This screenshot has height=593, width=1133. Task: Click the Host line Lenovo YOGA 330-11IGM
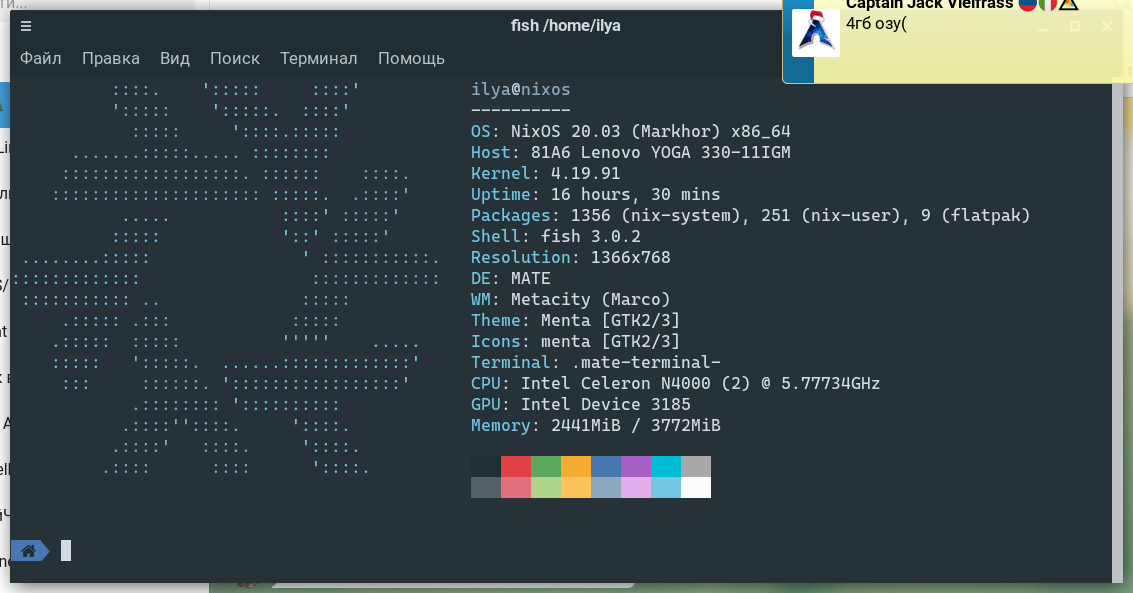pyautogui.click(x=631, y=152)
